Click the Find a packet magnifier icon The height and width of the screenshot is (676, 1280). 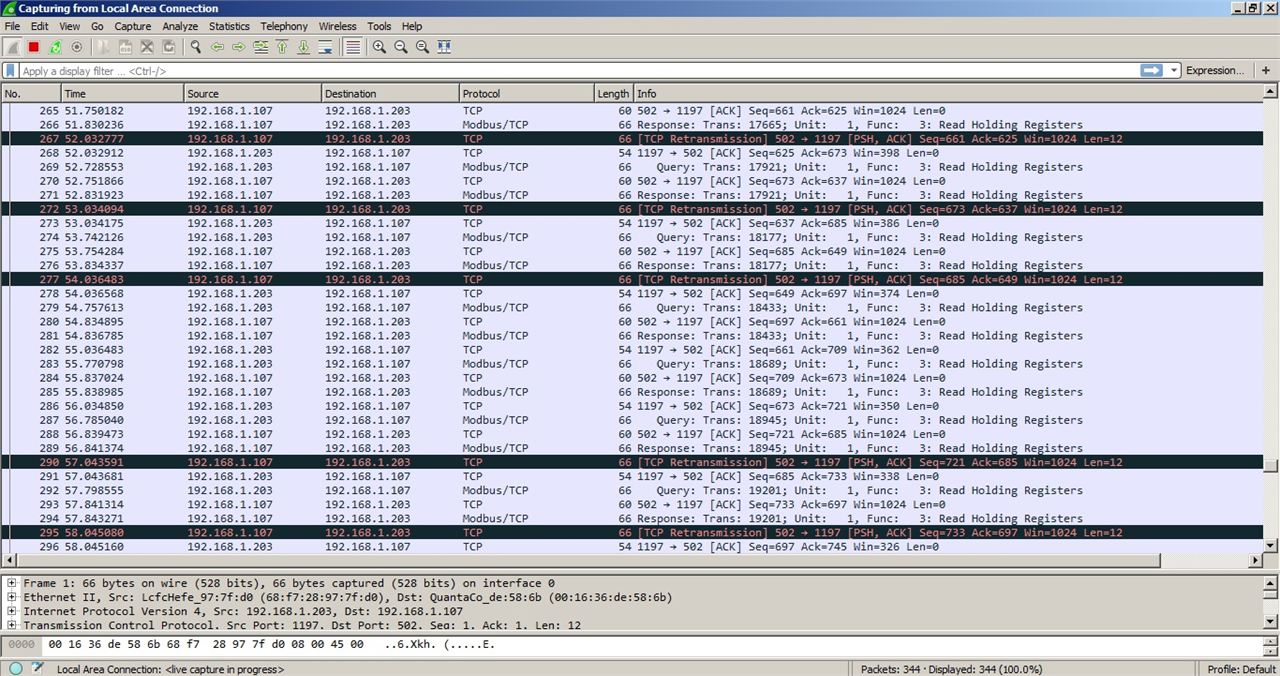pos(196,47)
